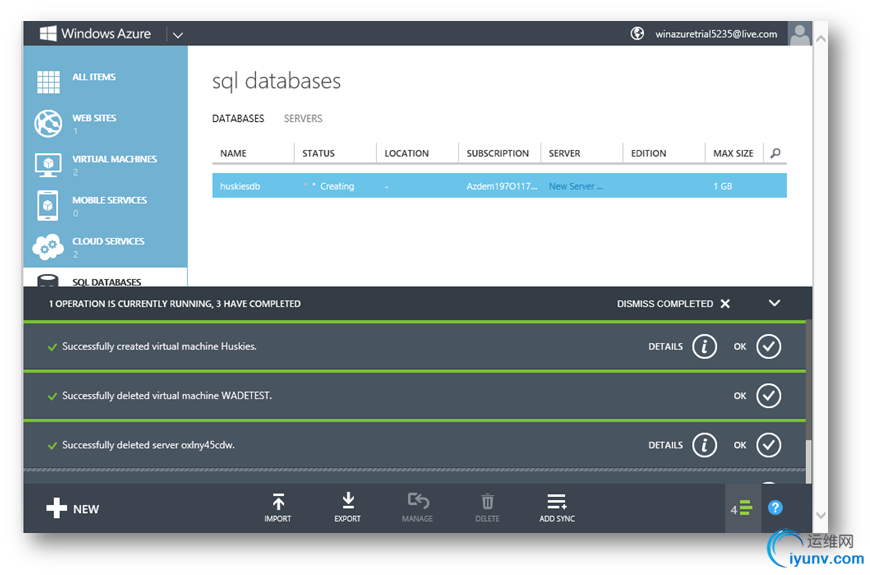Click the page scrollbar up arrow
This screenshot has height=575, width=870.
click(821, 39)
